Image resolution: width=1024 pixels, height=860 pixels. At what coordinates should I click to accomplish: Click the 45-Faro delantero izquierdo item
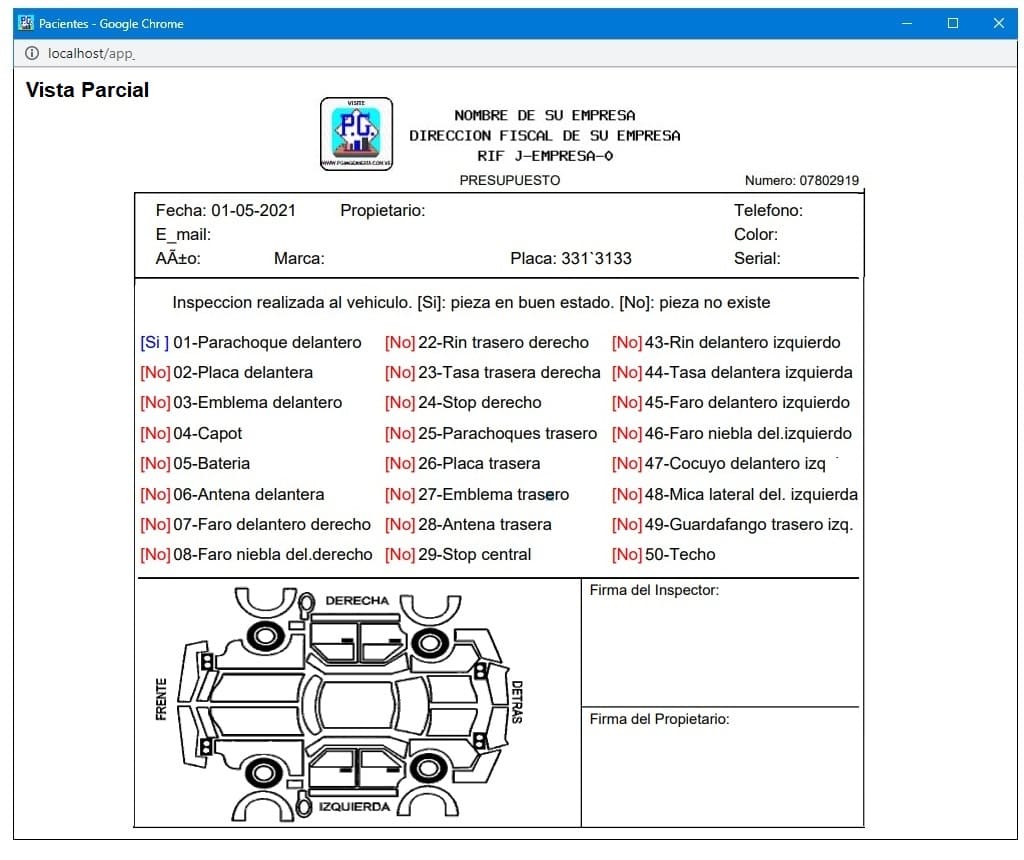point(747,402)
